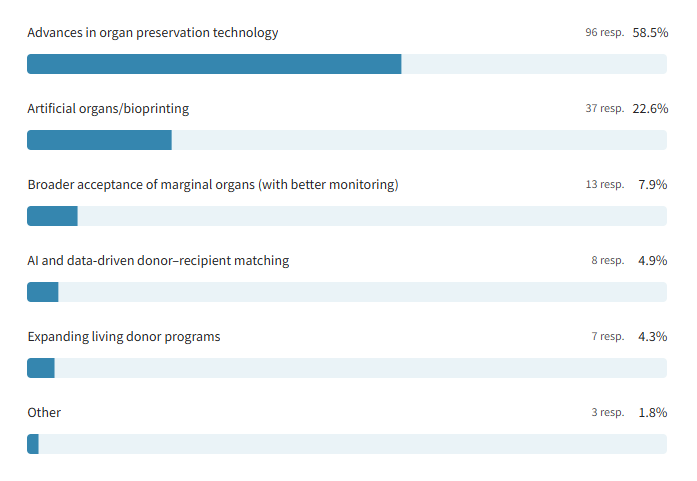Click the 'Artificial organs/bioprinting' option label
This screenshot has width=697, height=481.
point(108,109)
